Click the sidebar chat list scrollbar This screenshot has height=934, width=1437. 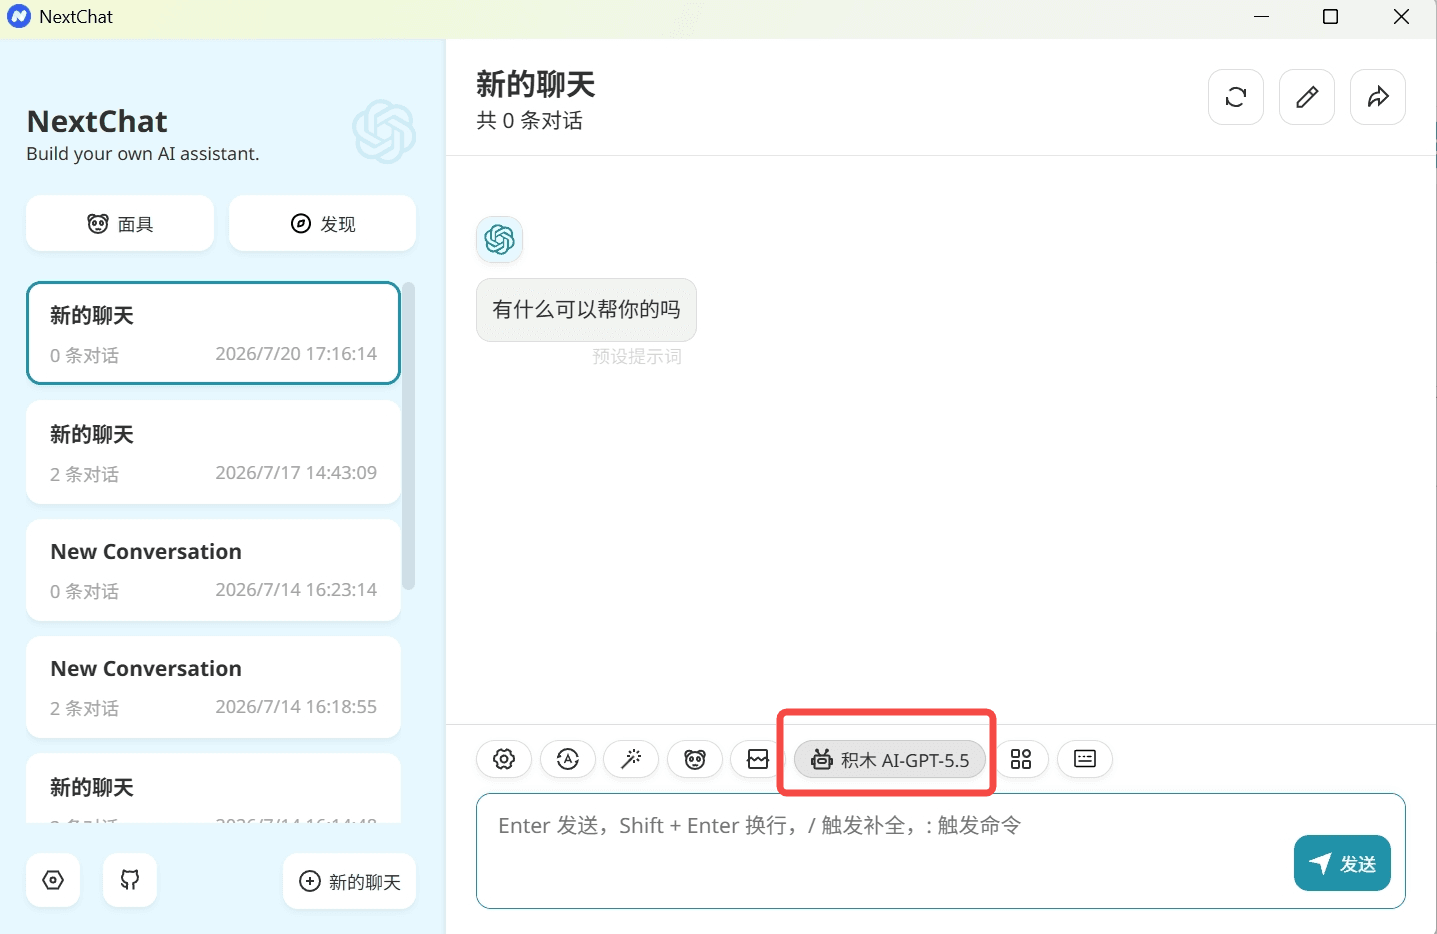[408, 436]
